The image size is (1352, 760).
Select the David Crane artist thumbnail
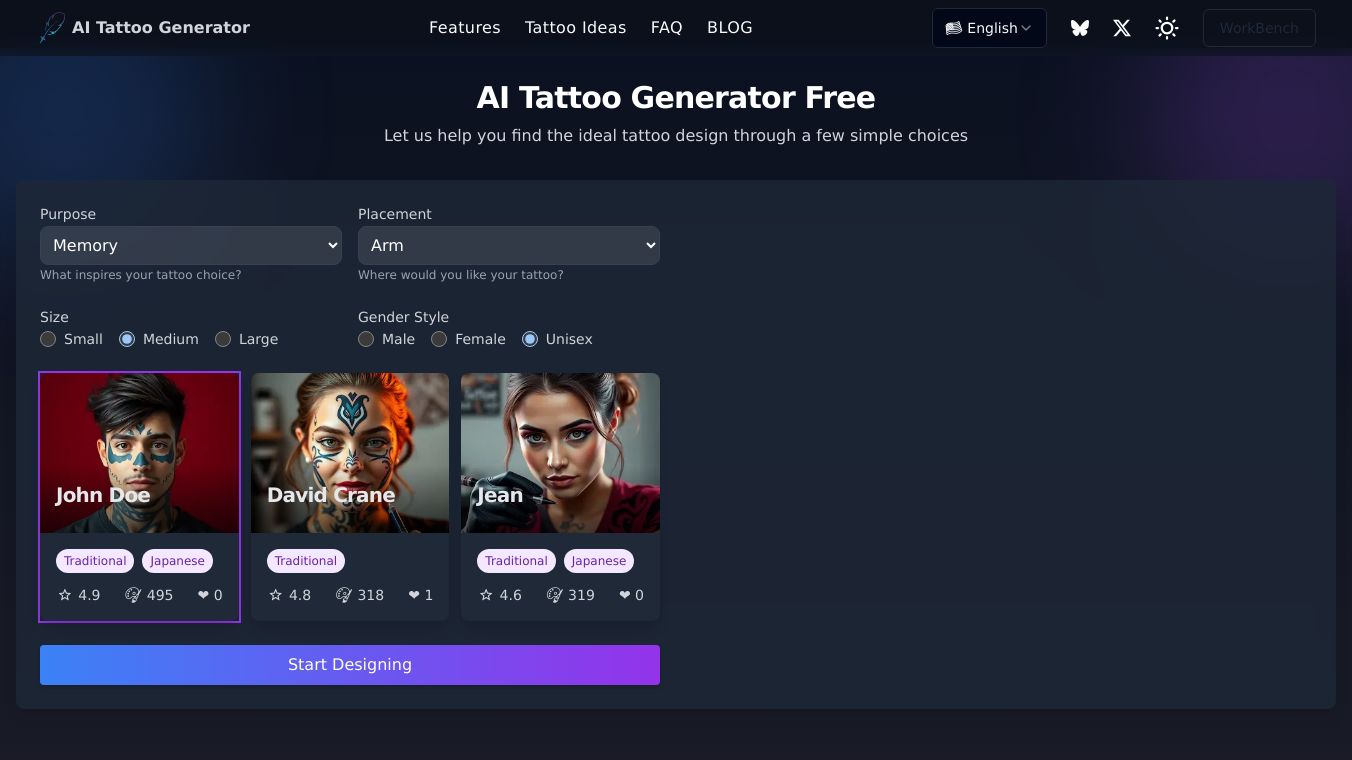(350, 453)
